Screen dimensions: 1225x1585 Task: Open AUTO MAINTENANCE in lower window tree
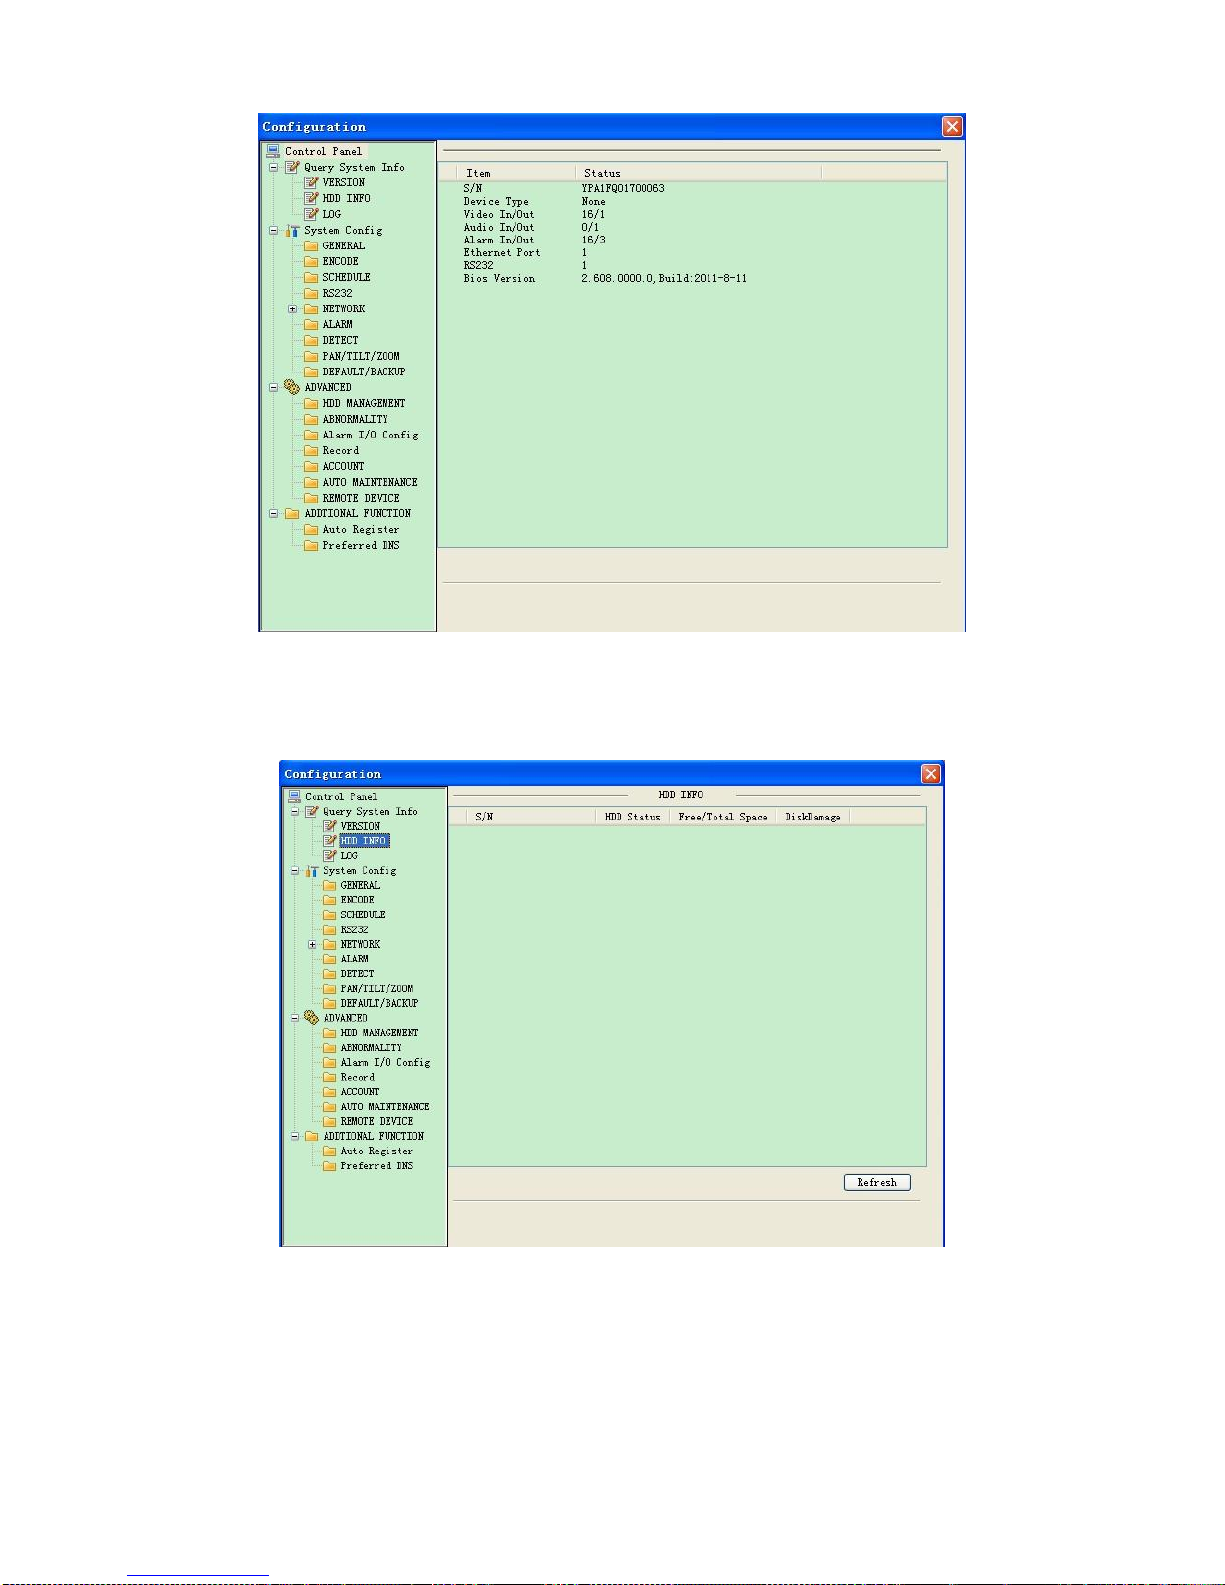385,1107
